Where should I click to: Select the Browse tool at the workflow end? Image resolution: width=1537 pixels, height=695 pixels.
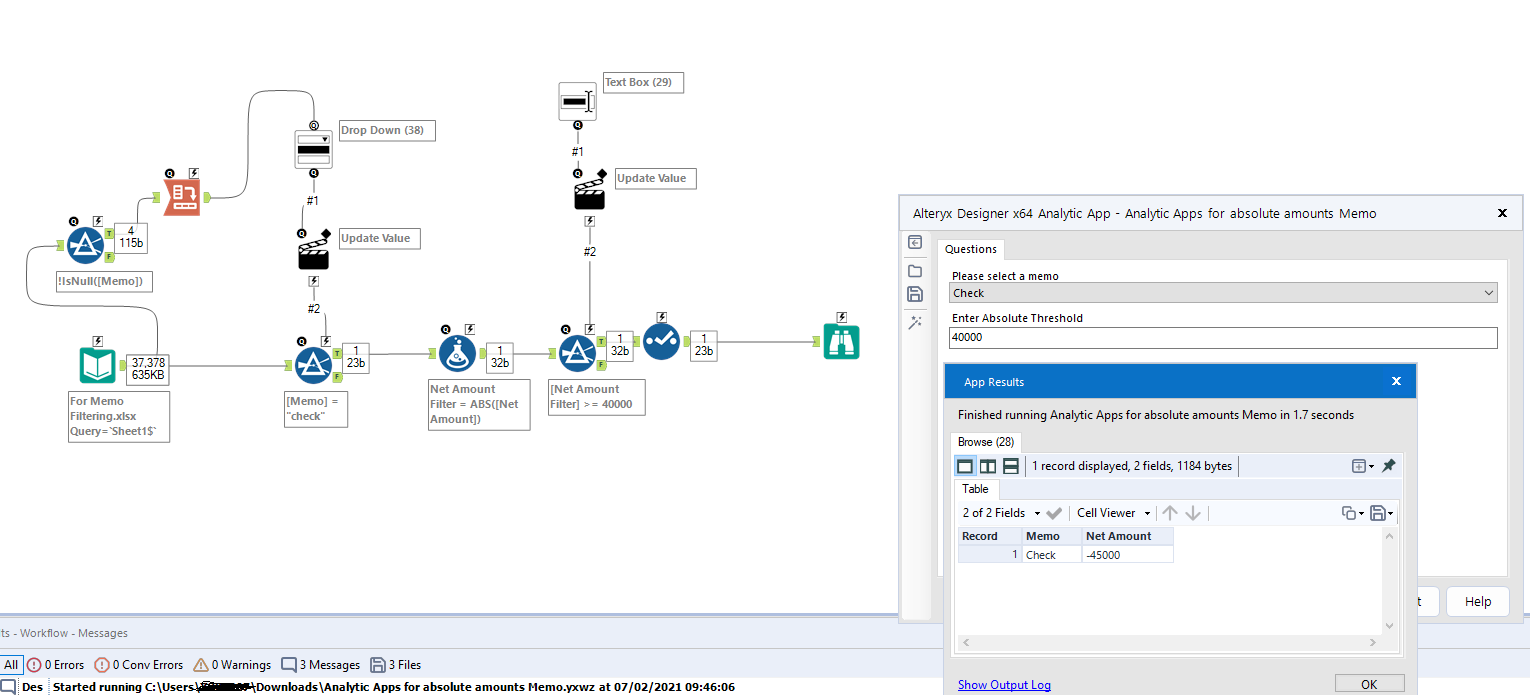click(x=841, y=341)
